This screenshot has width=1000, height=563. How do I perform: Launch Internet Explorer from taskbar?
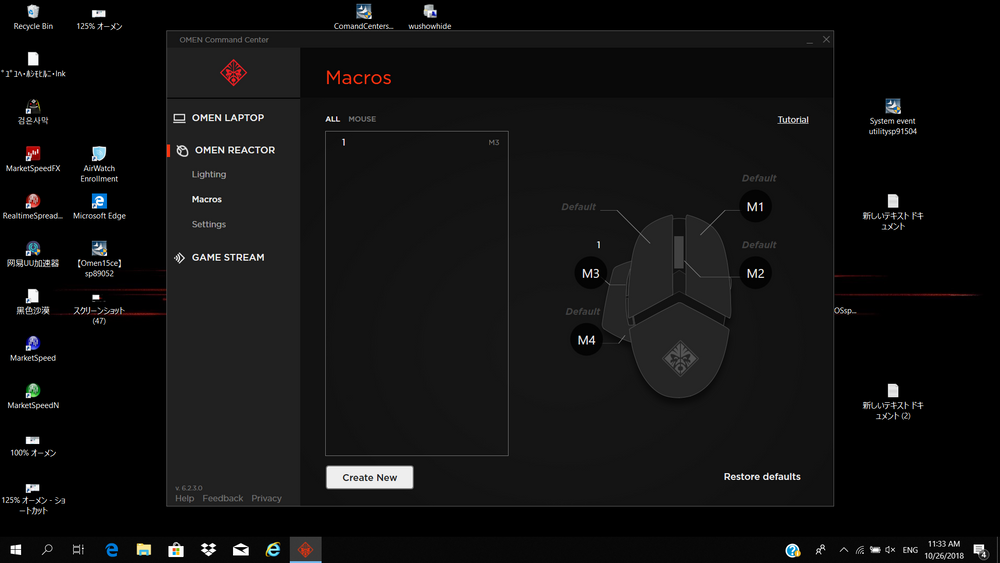(x=273, y=550)
